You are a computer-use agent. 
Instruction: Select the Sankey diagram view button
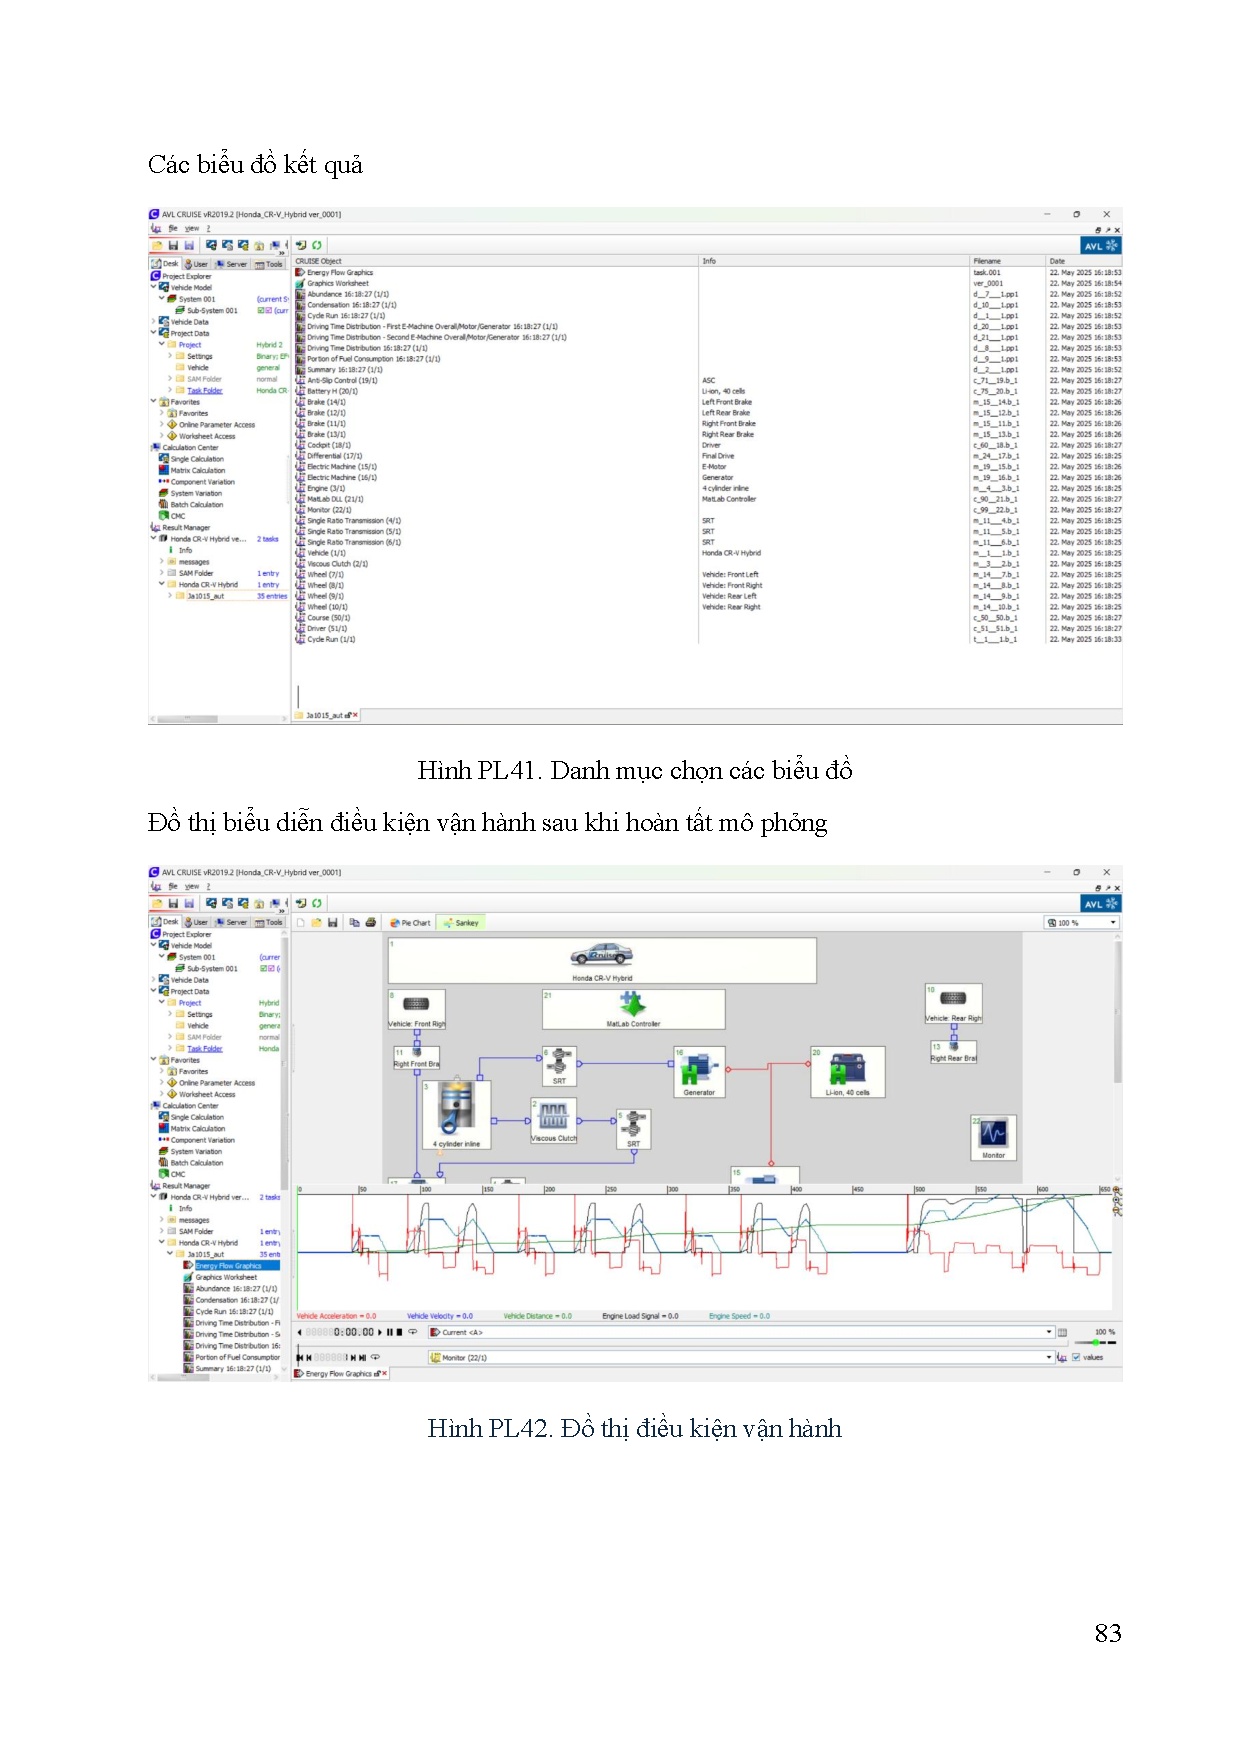pyautogui.click(x=462, y=923)
